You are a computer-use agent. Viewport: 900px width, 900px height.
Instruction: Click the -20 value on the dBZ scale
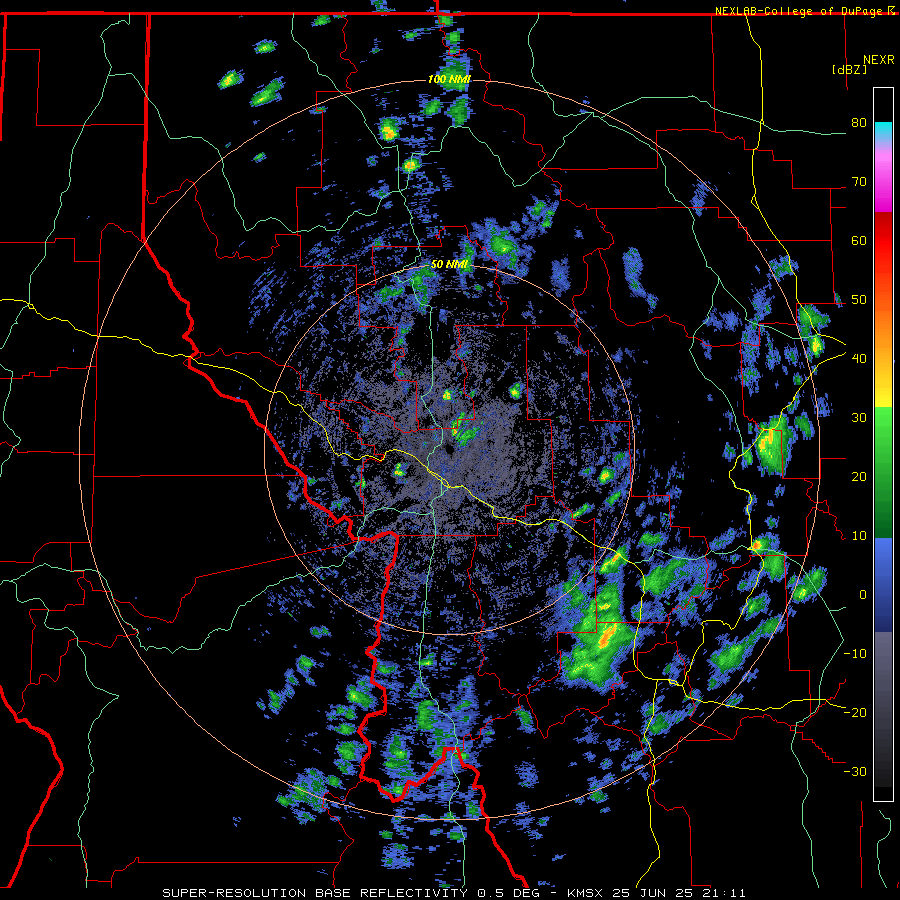[855, 712]
